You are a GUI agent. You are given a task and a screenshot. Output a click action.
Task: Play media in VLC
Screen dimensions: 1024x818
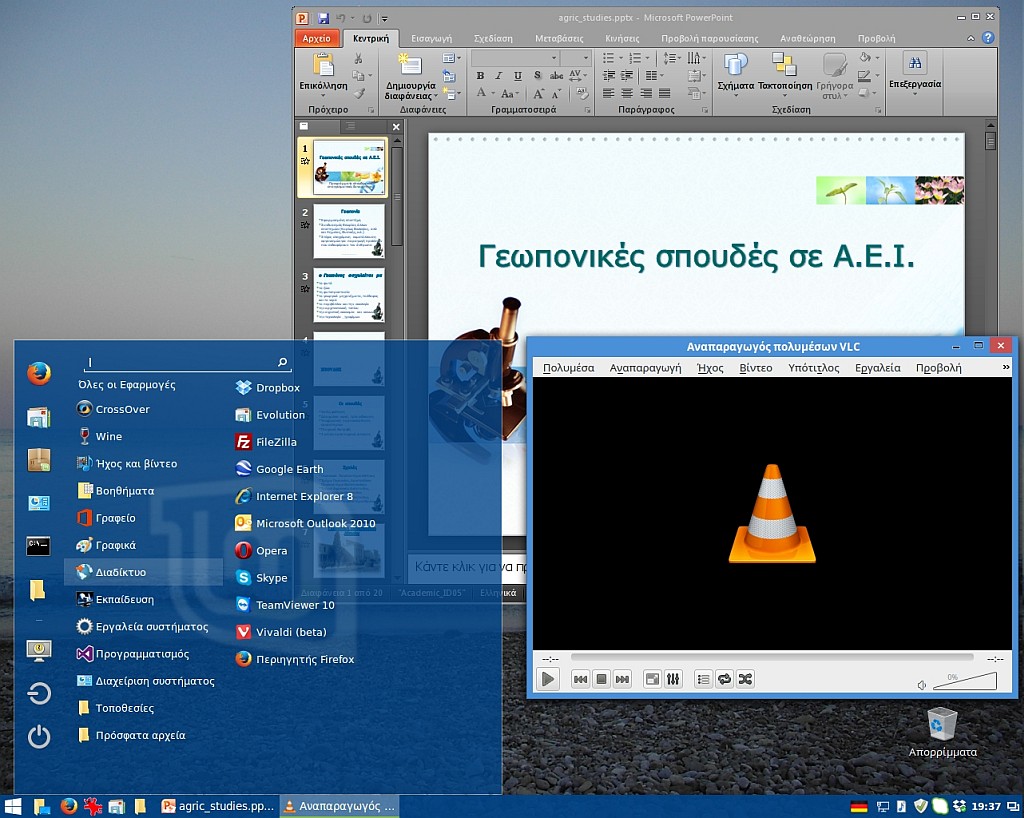[x=548, y=679]
